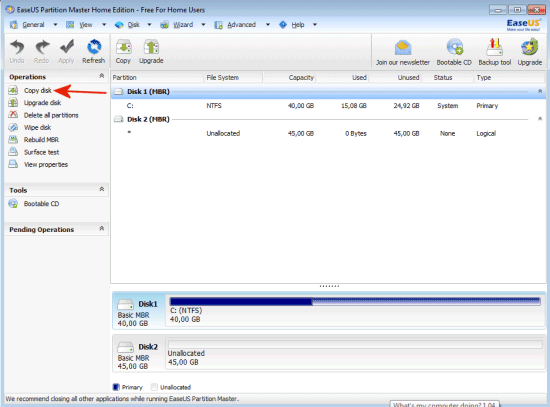550x407 pixels.
Task: Click the Upgrade star icon at the toolbar's right end
Action: click(529, 47)
